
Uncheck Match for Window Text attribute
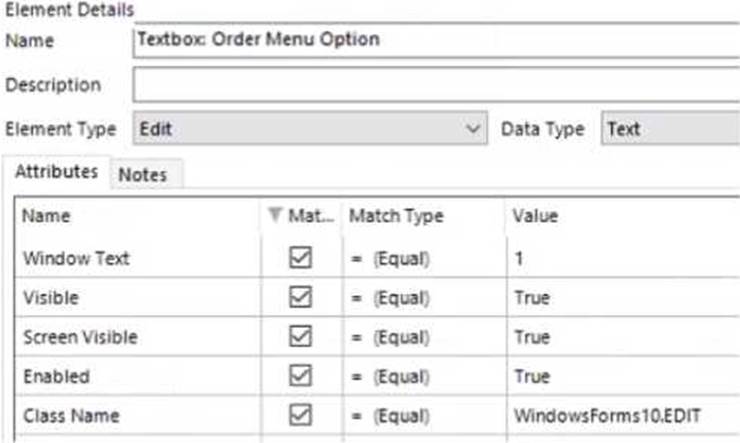pos(300,258)
